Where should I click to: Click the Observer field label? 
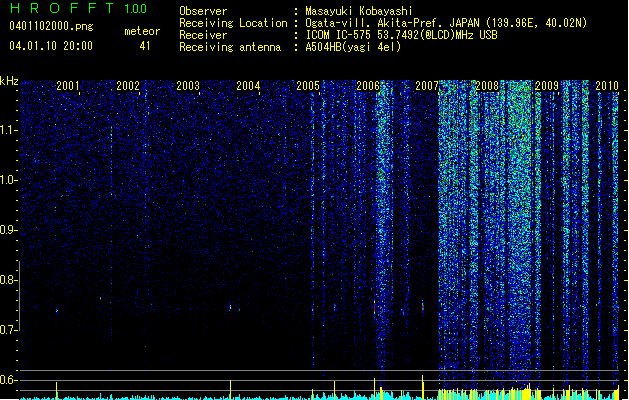pos(203,11)
